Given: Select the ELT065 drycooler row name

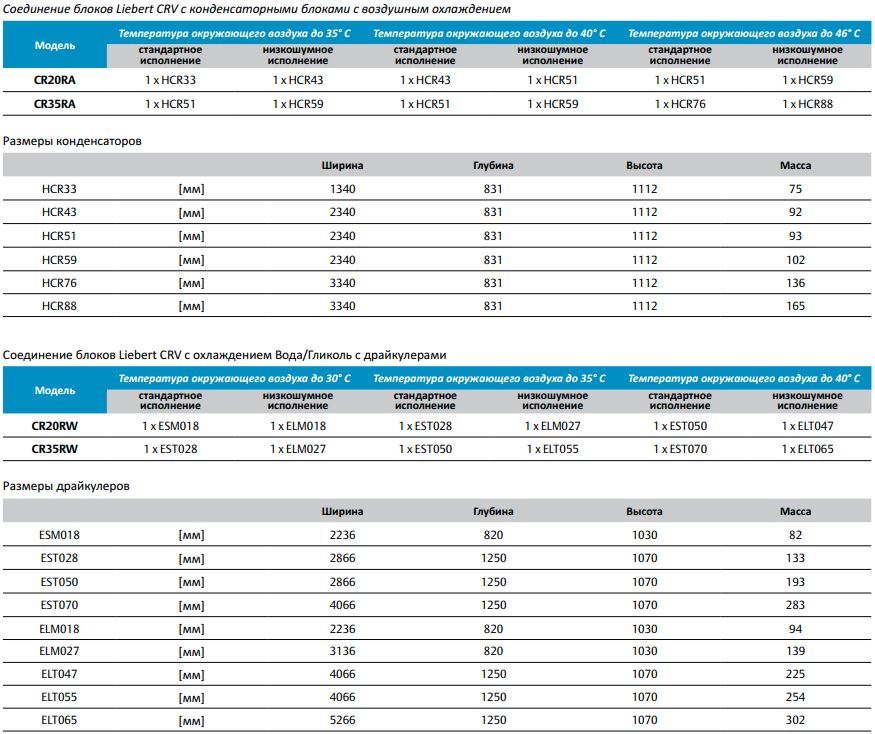Looking at the screenshot, I should click(59, 720).
